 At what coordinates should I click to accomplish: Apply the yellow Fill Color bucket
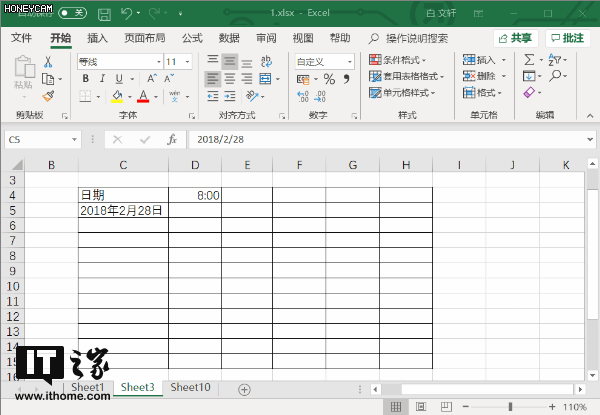coord(117,96)
